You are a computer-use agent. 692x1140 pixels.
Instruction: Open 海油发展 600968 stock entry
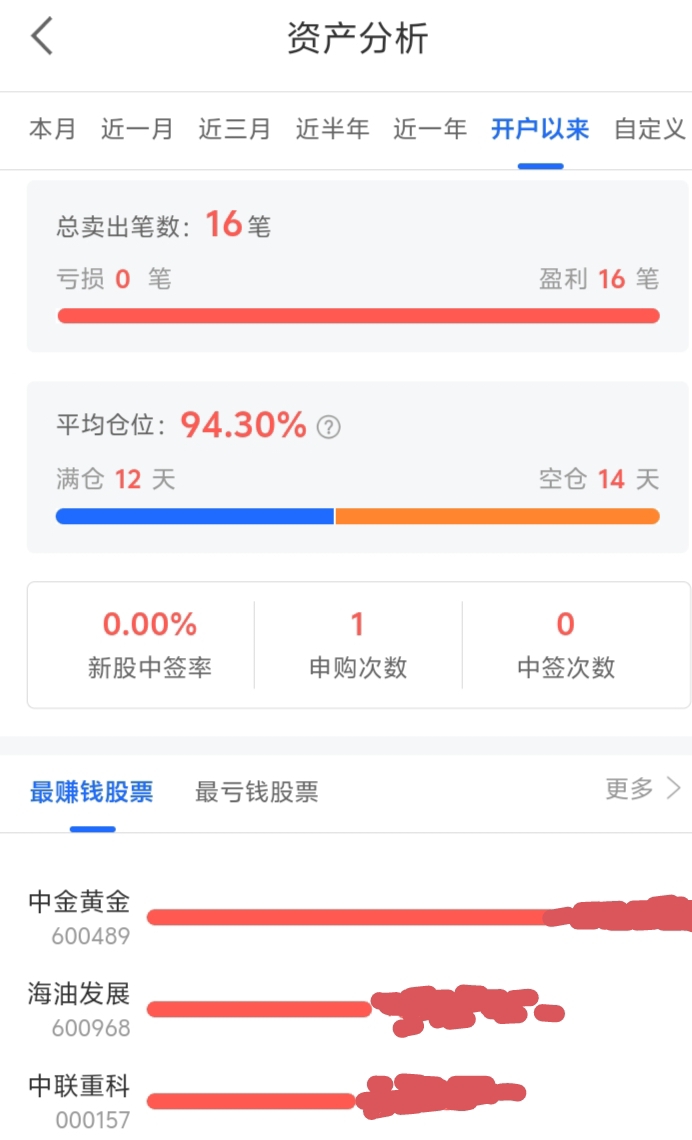click(x=346, y=1009)
